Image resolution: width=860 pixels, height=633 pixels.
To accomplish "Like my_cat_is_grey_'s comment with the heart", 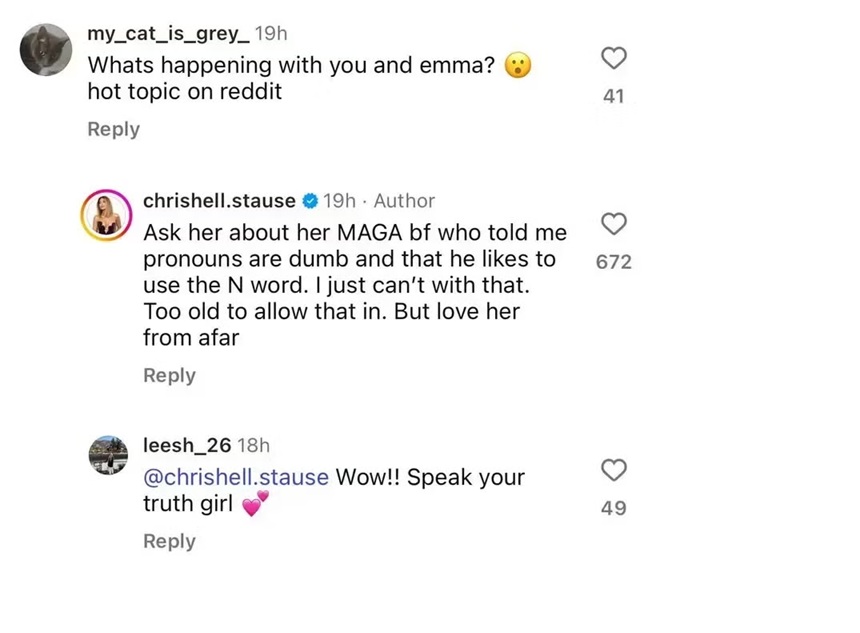I will (614, 59).
